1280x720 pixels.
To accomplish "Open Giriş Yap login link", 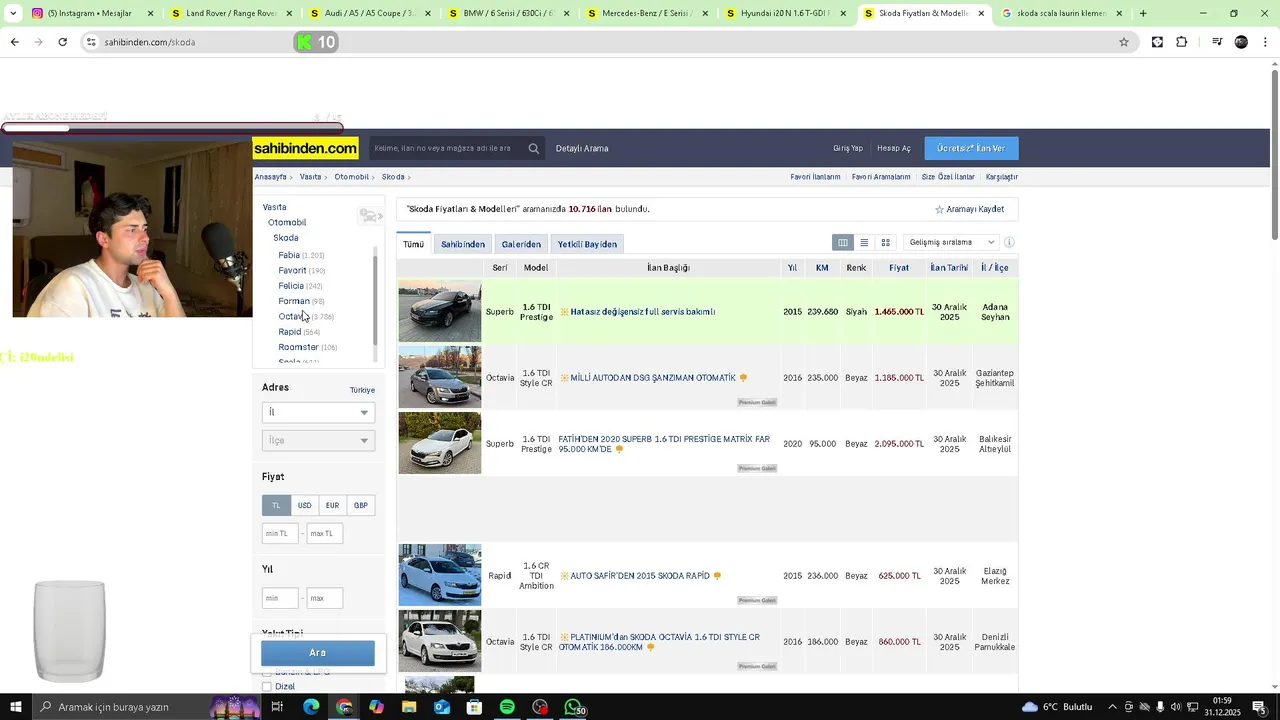I will [848, 148].
